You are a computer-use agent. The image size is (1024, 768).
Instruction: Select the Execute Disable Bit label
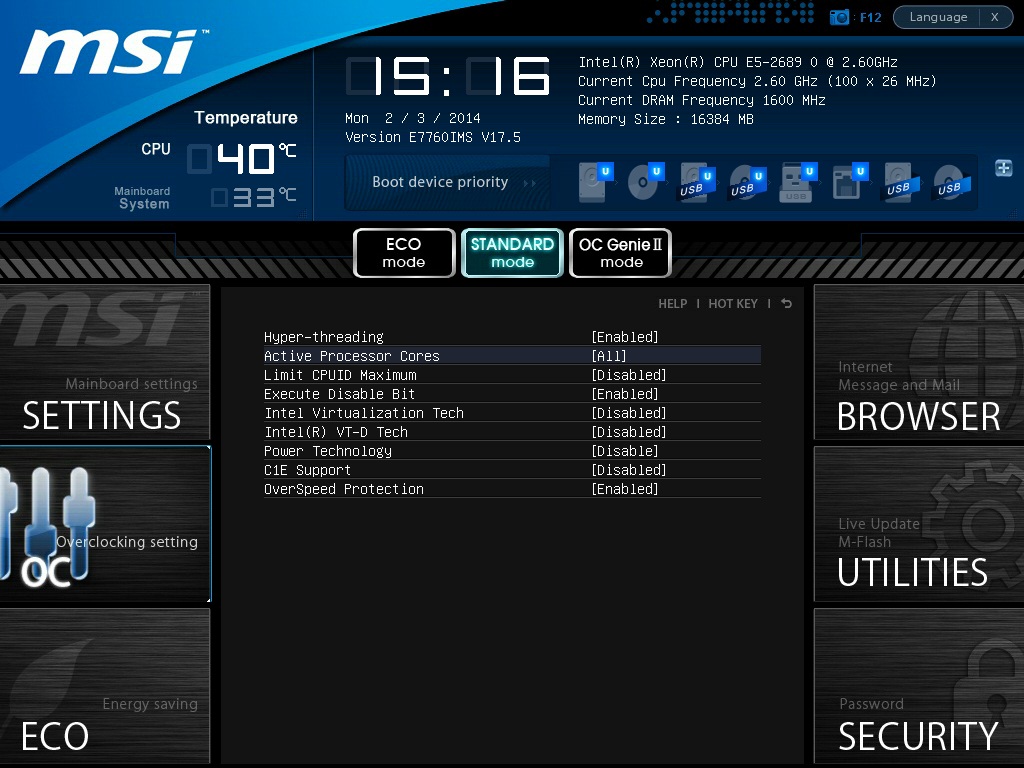tap(339, 394)
